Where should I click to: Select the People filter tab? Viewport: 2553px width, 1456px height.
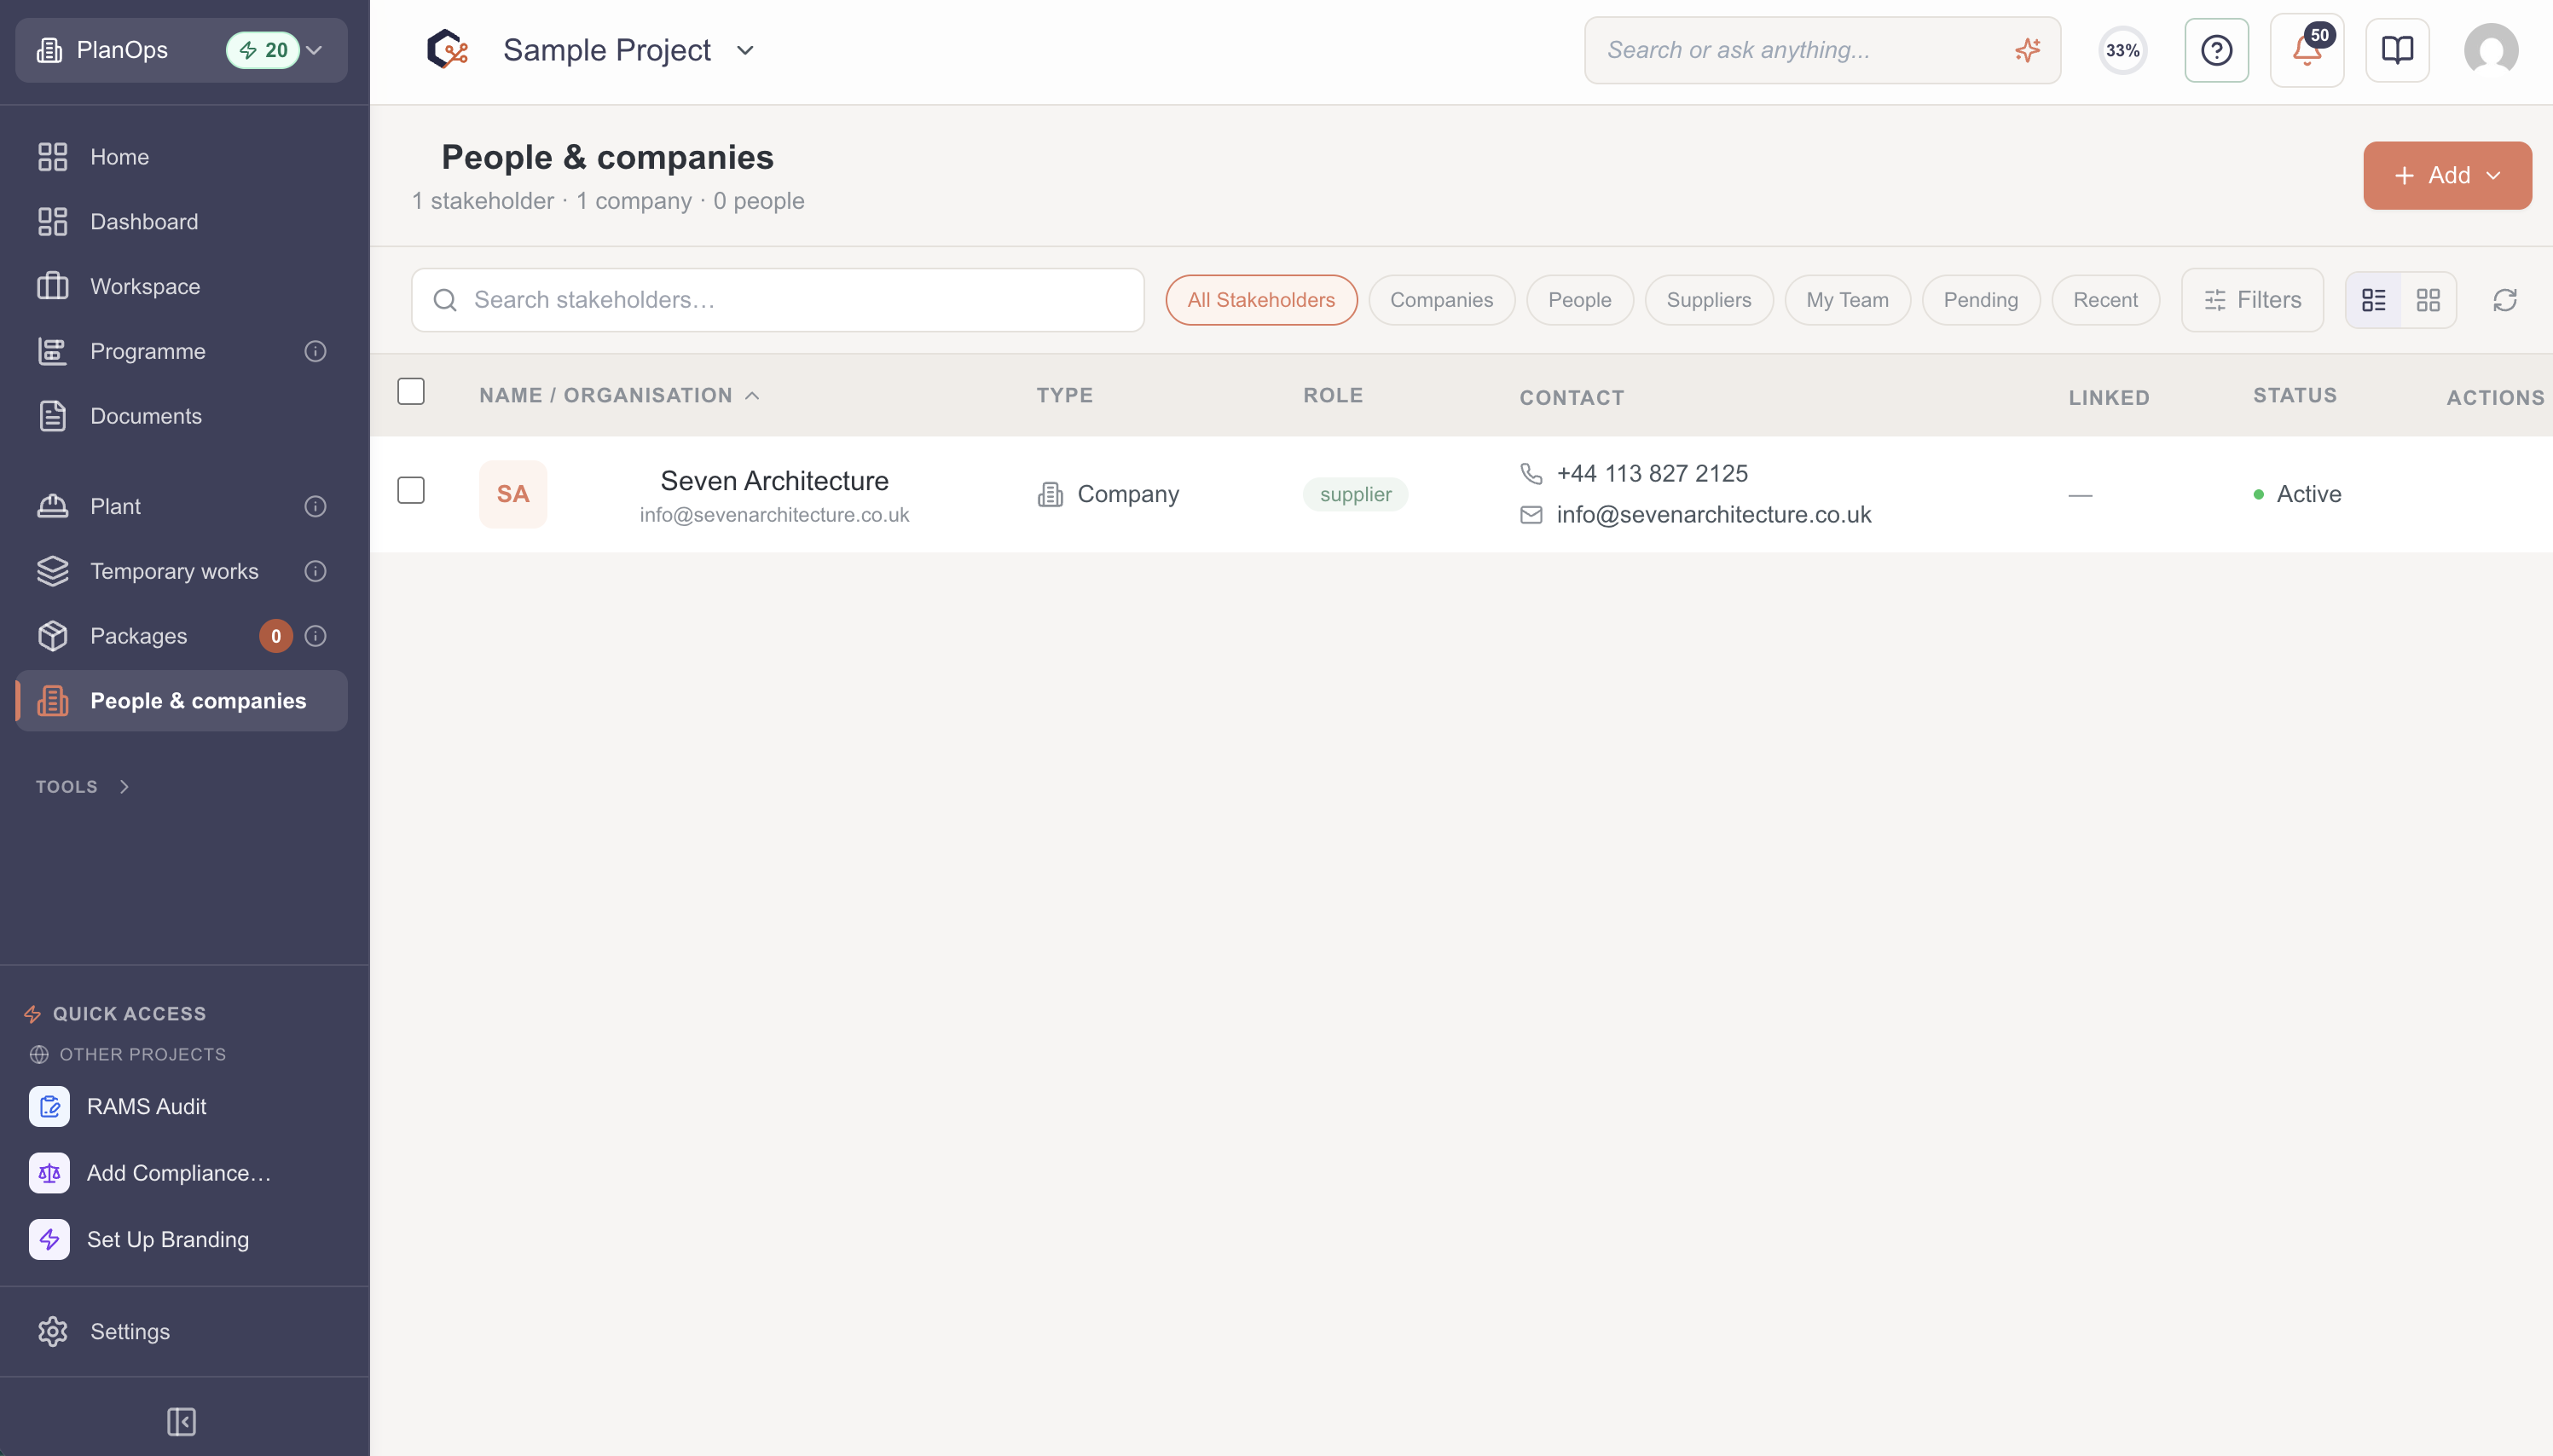tap(1580, 300)
